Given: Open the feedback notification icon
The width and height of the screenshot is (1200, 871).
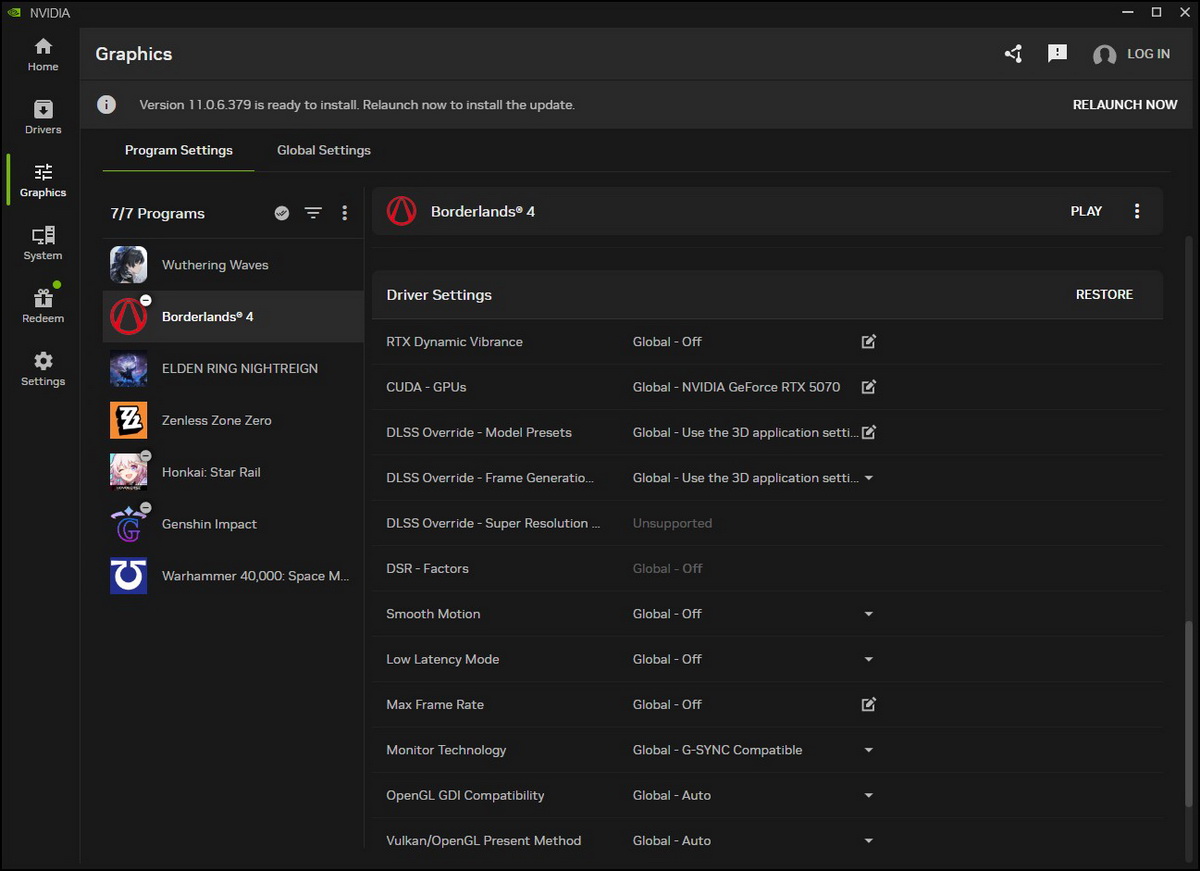Looking at the screenshot, I should coord(1057,54).
